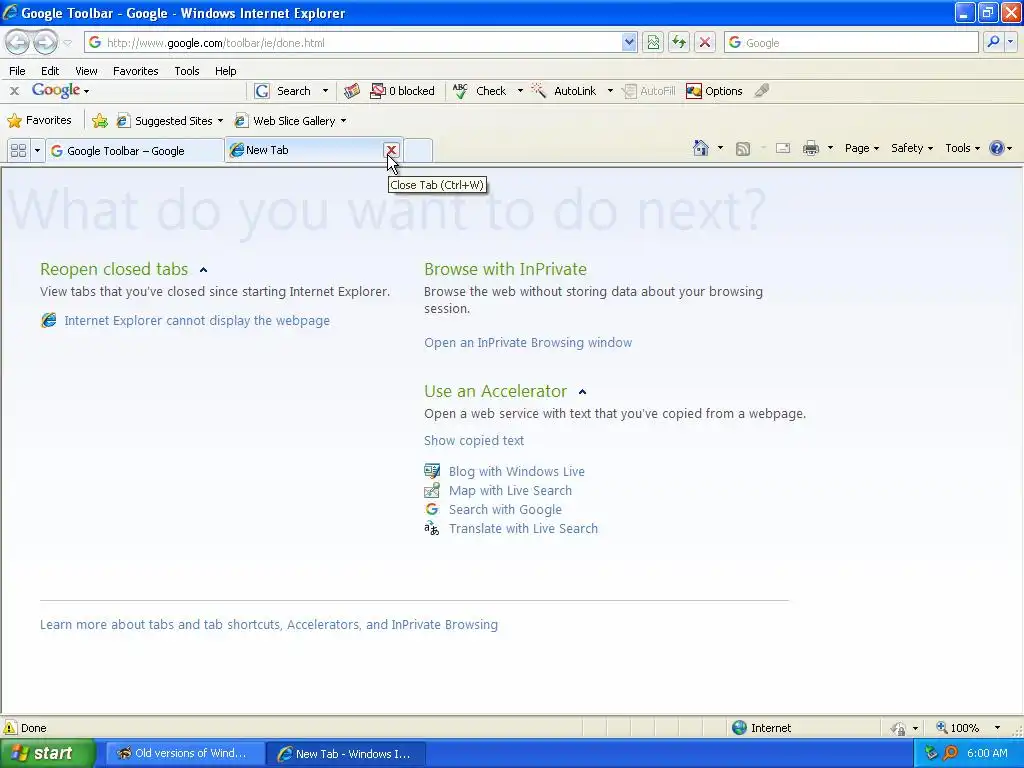Image resolution: width=1024 pixels, height=768 pixels.
Task: Collapse the Use an Accelerator section
Action: point(583,392)
